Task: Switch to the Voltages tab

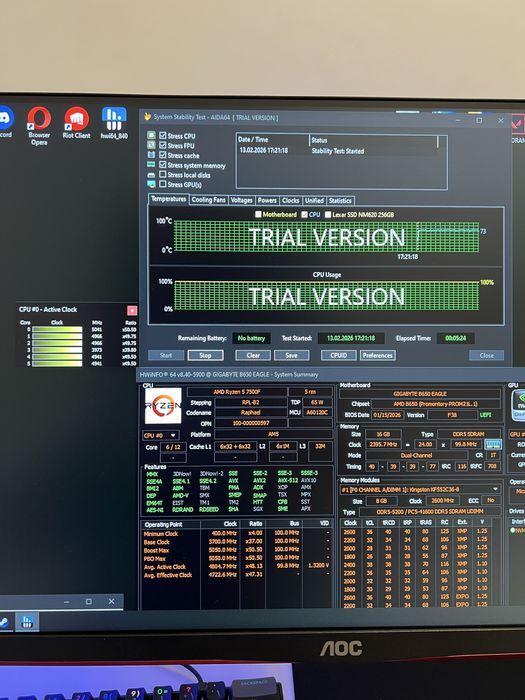Action: click(x=242, y=200)
